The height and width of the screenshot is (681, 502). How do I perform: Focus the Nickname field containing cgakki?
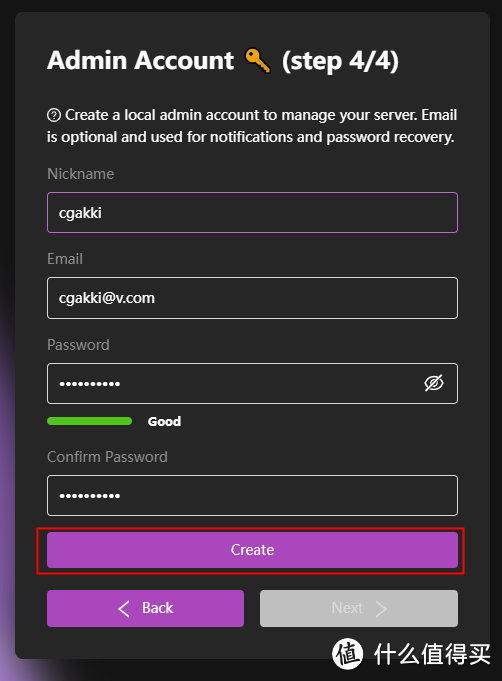[252, 213]
